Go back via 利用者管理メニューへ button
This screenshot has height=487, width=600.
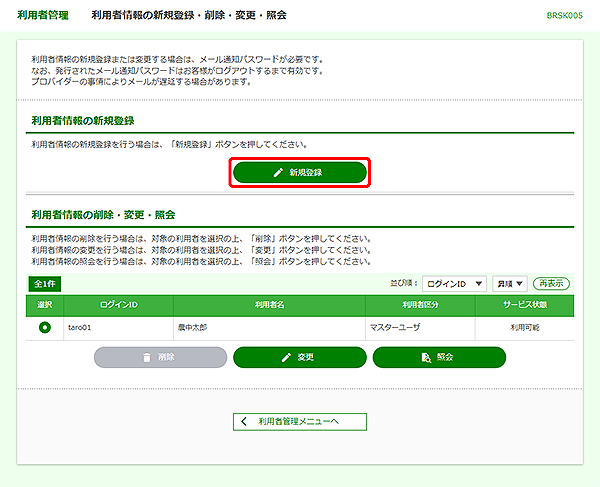300,422
